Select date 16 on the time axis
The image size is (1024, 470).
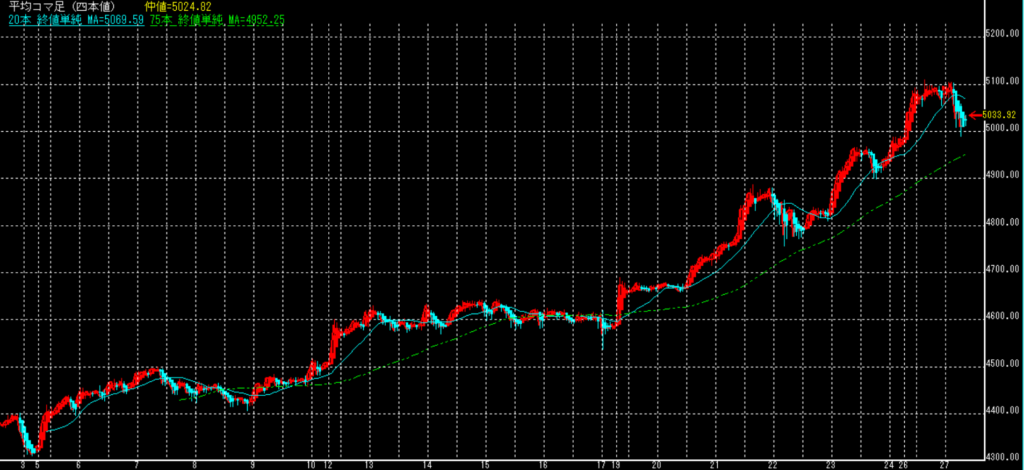click(x=543, y=465)
